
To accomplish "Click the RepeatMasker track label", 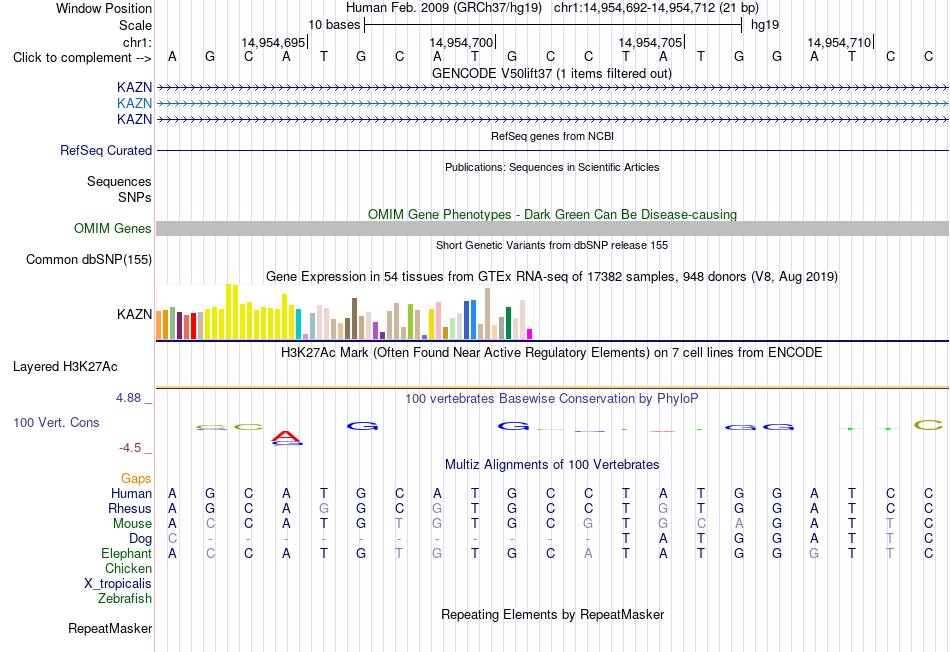I will (110, 628).
